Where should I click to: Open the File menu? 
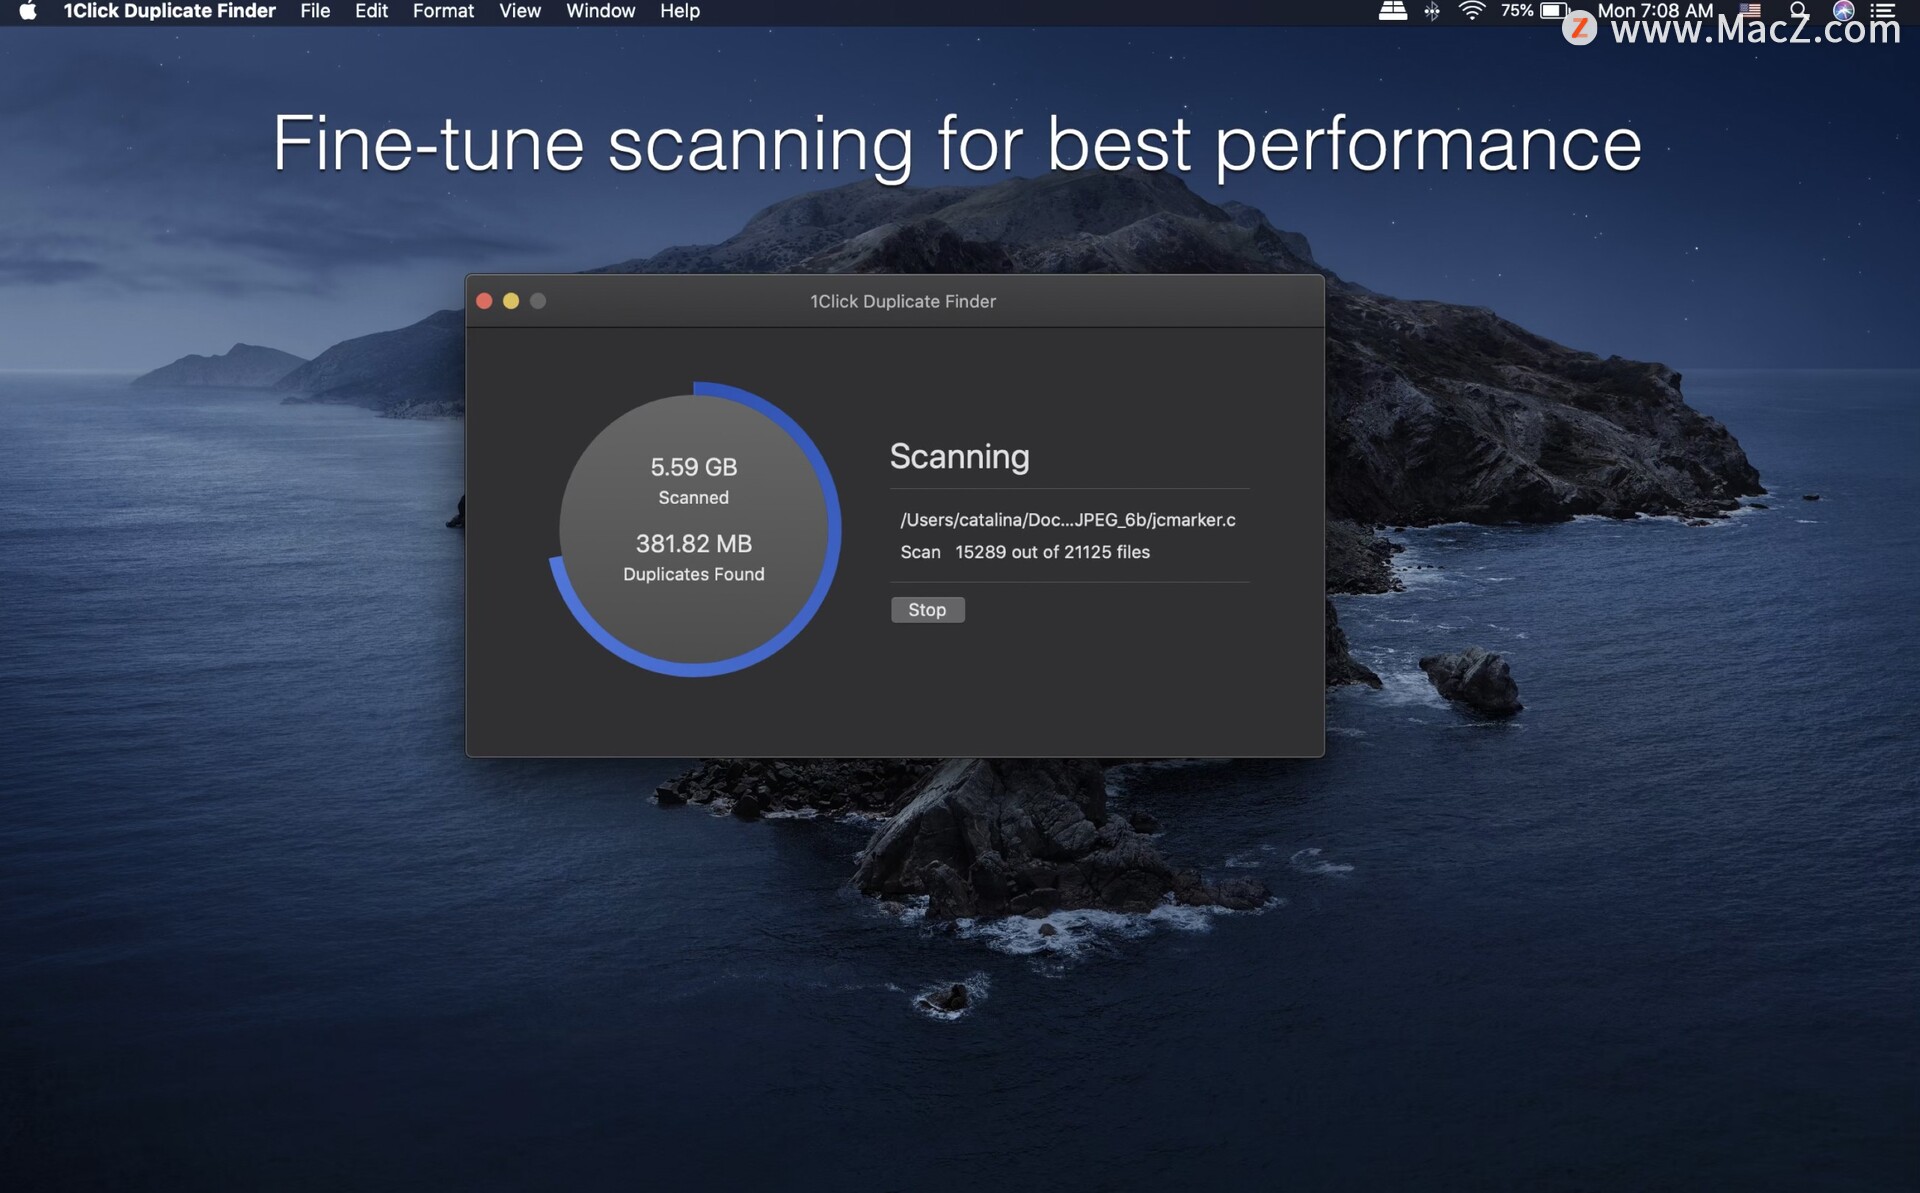point(315,11)
